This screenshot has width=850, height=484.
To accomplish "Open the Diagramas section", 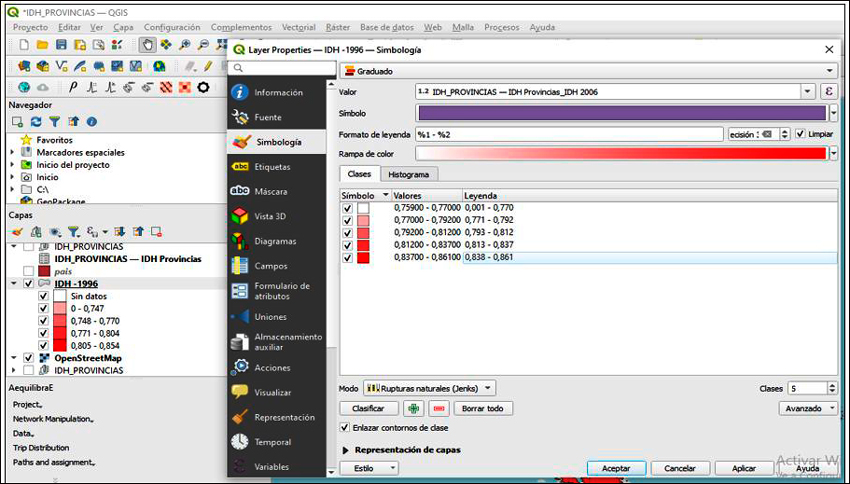I will pos(274,241).
